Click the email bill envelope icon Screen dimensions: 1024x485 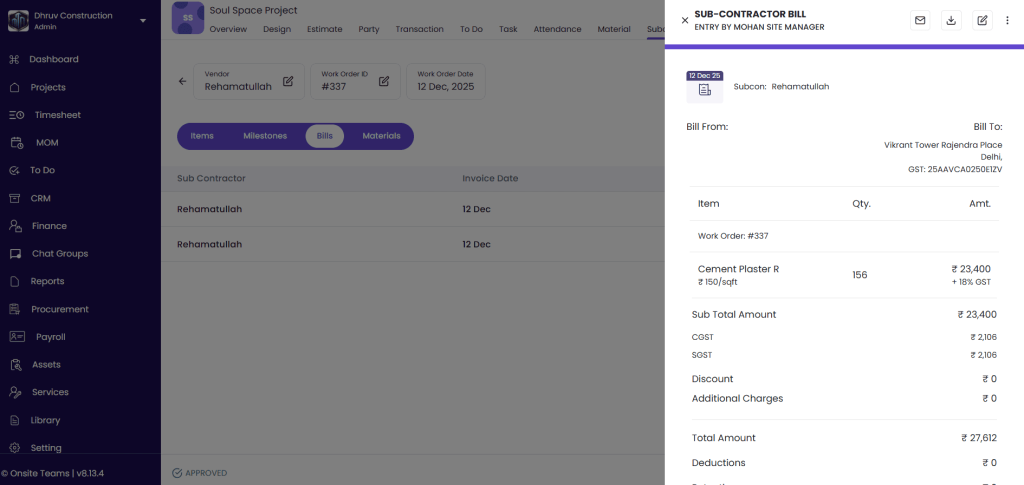[x=920, y=20]
